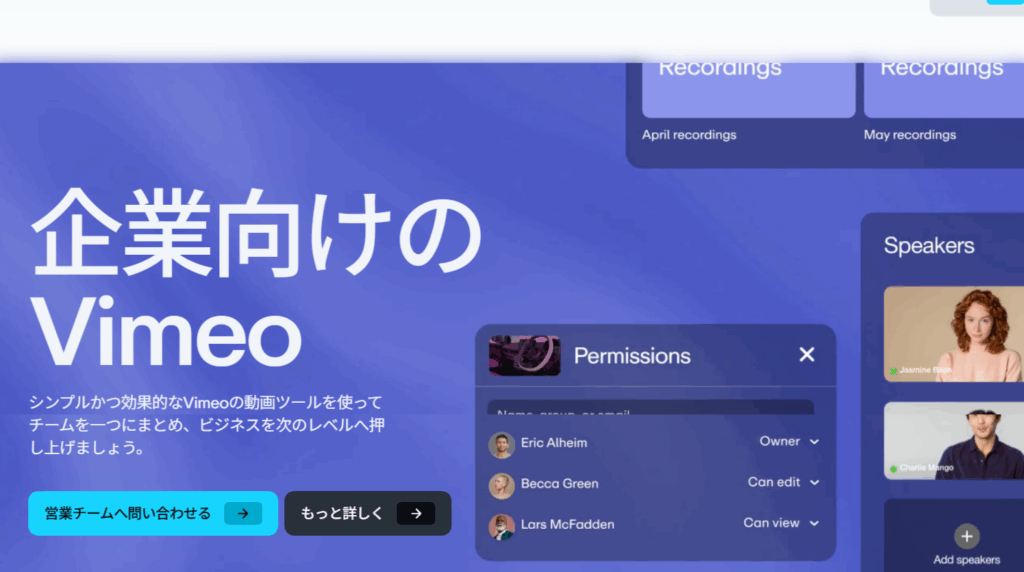Select Lars McFadden's avatar icon
Image resolution: width=1024 pixels, height=572 pixels.
(x=501, y=526)
